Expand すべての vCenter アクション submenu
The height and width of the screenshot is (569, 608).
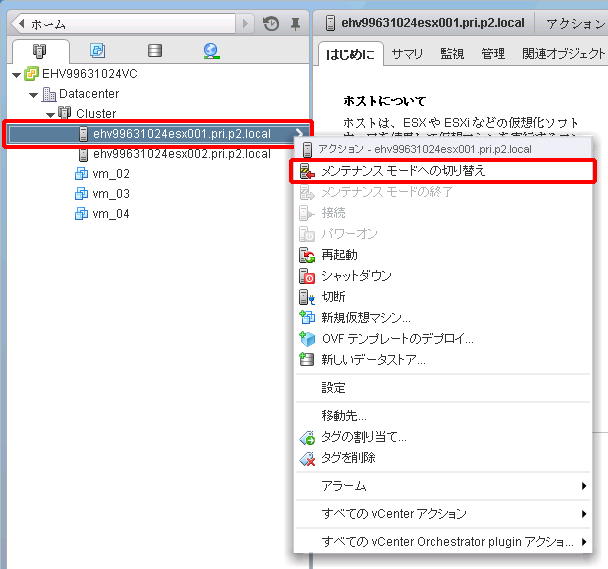tap(443, 514)
